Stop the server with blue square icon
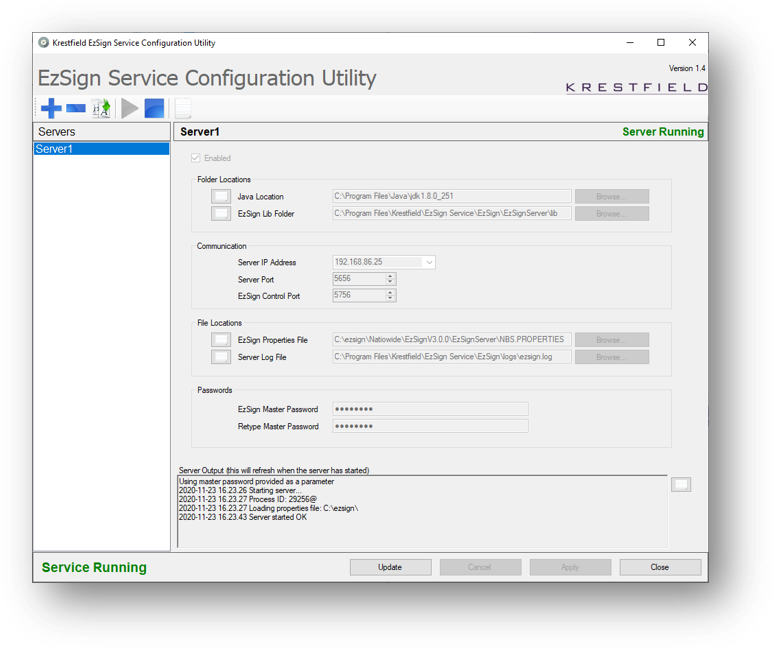The height and width of the screenshot is (648, 774). coord(154,108)
